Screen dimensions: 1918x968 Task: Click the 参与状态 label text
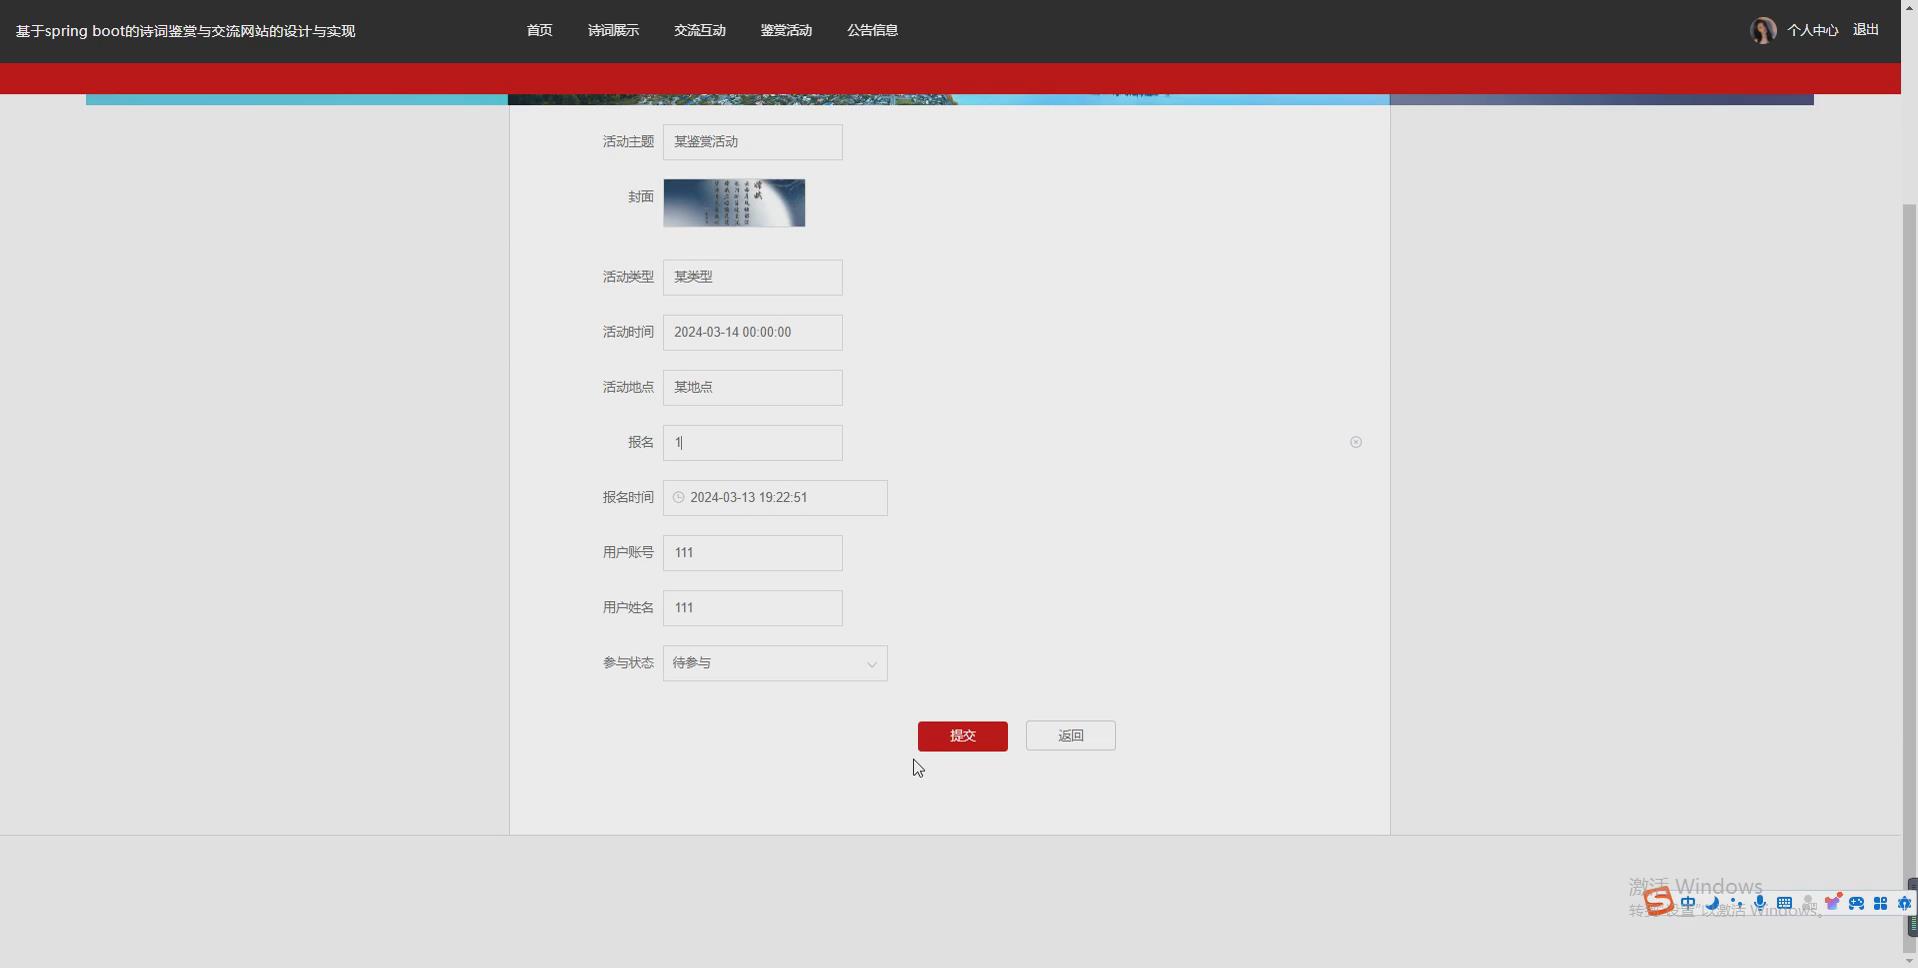(628, 663)
